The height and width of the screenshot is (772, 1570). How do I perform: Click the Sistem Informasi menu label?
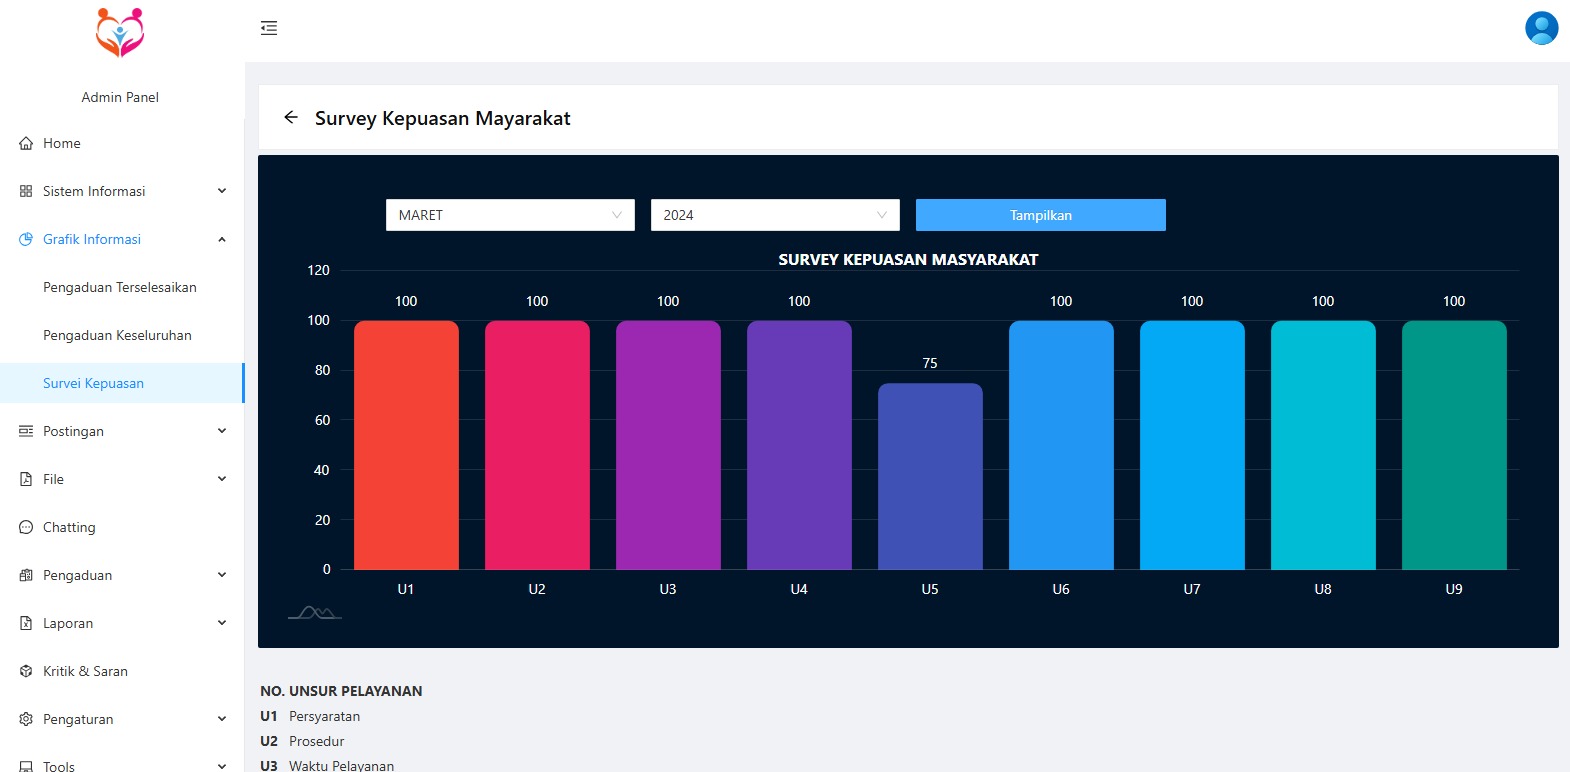click(x=94, y=191)
